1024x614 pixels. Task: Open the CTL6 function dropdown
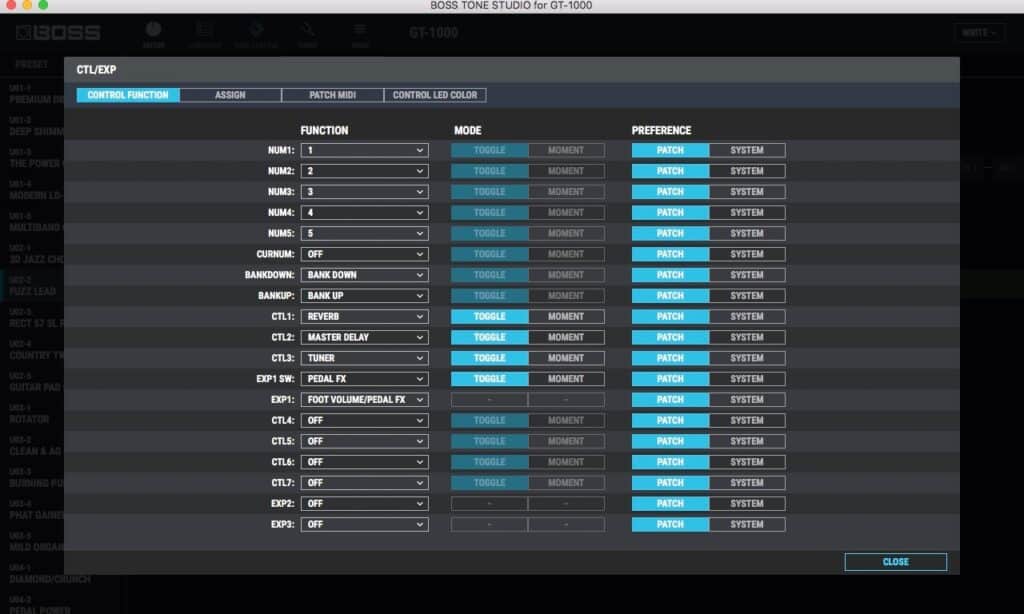(364, 462)
